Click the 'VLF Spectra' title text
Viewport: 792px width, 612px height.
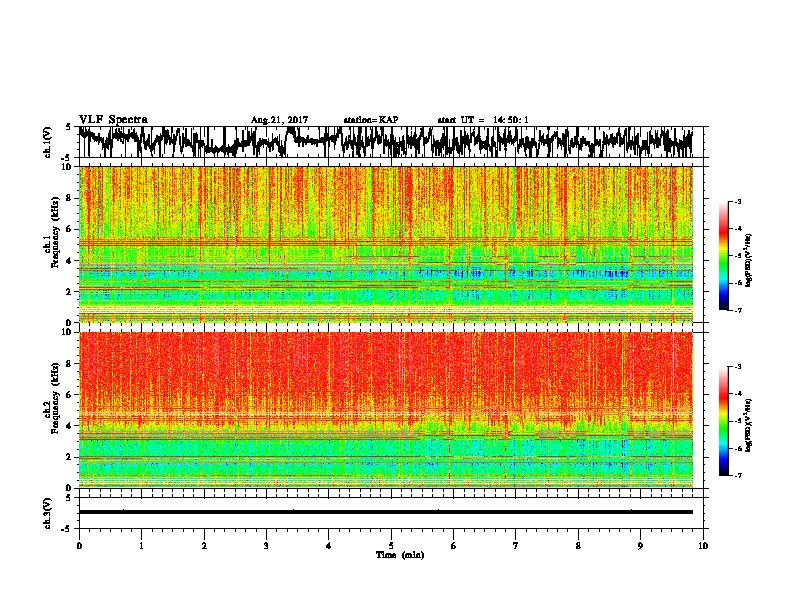click(x=113, y=120)
